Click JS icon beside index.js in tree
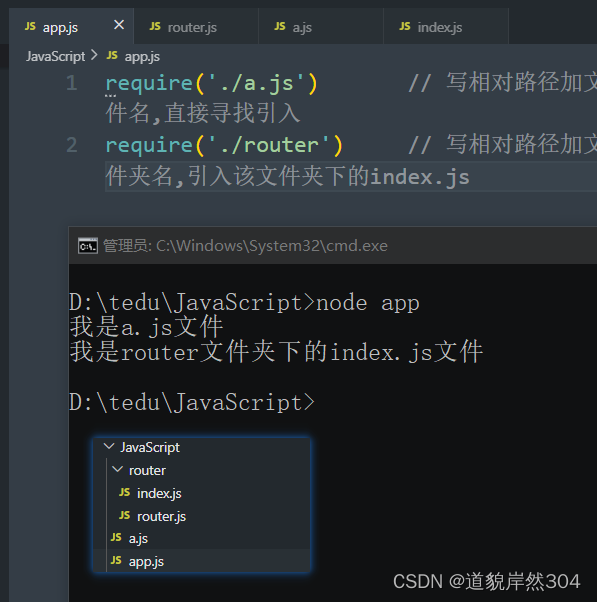Image resolution: width=597 pixels, height=602 pixels. pos(124,492)
